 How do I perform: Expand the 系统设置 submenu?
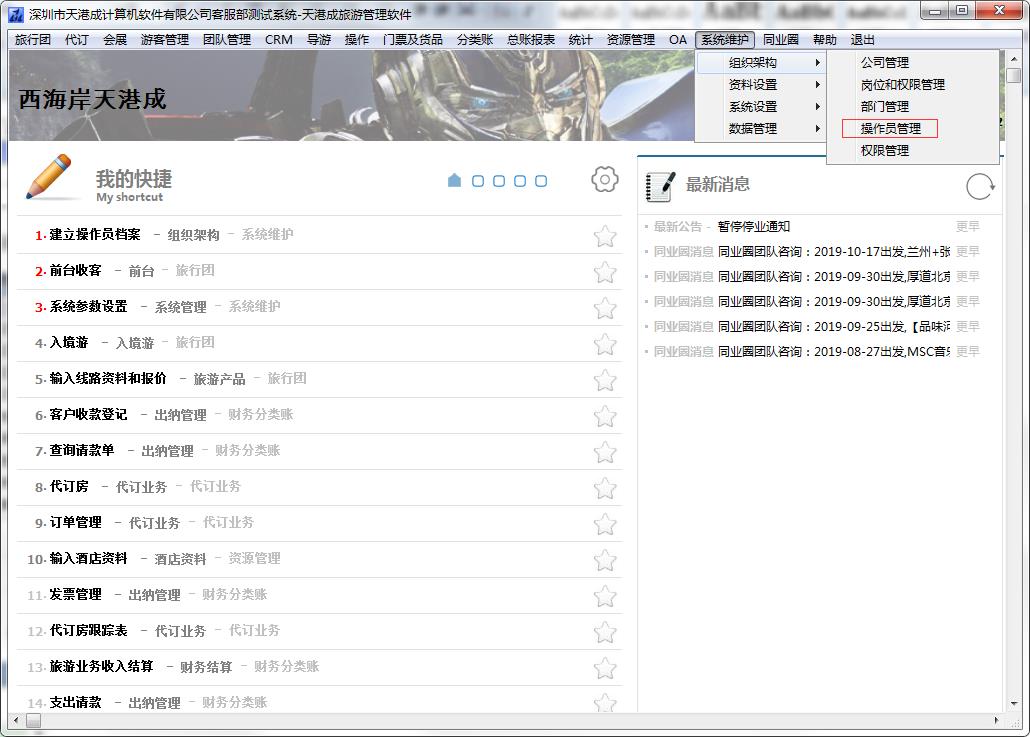click(x=760, y=107)
